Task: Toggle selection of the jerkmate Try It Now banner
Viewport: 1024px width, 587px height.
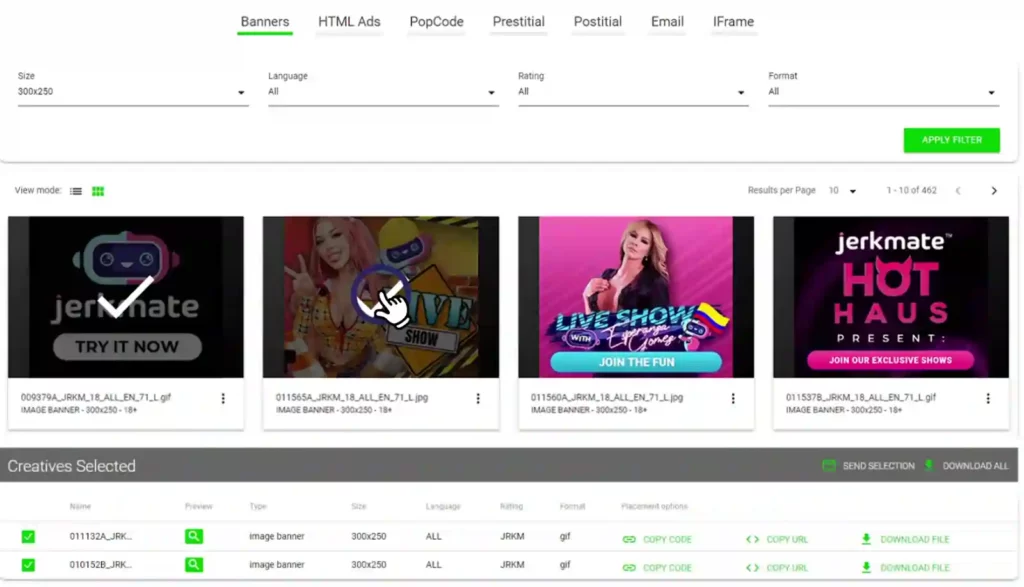Action: pos(125,296)
